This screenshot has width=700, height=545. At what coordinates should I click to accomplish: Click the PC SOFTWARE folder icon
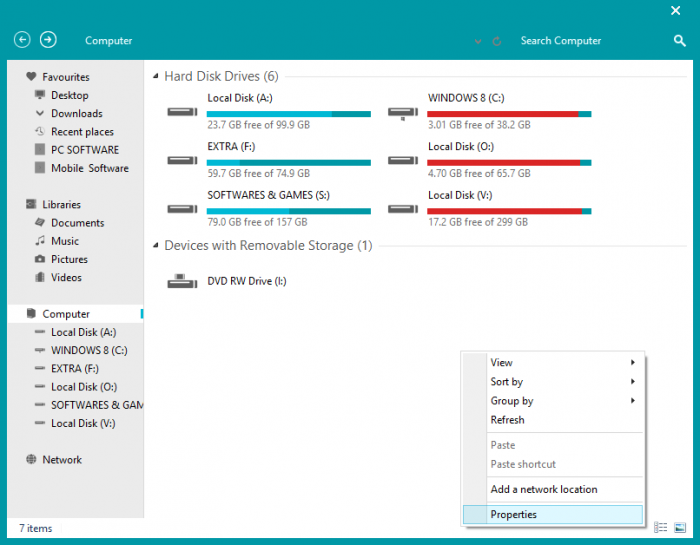coord(40,149)
